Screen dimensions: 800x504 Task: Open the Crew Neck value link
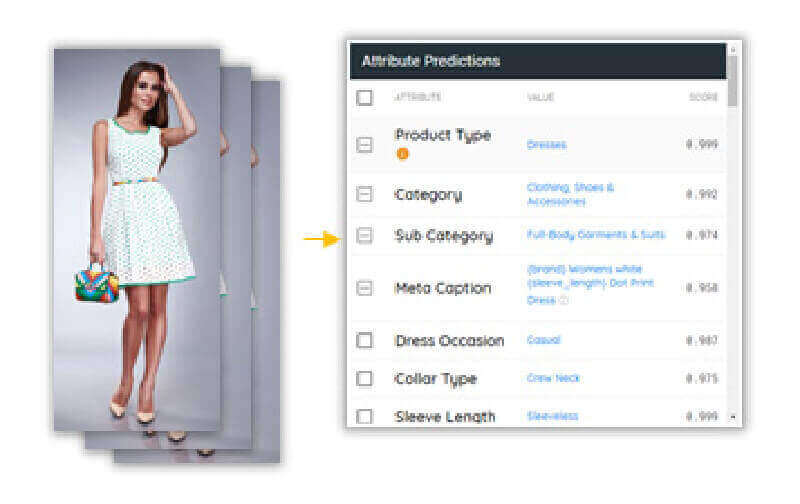tap(553, 378)
